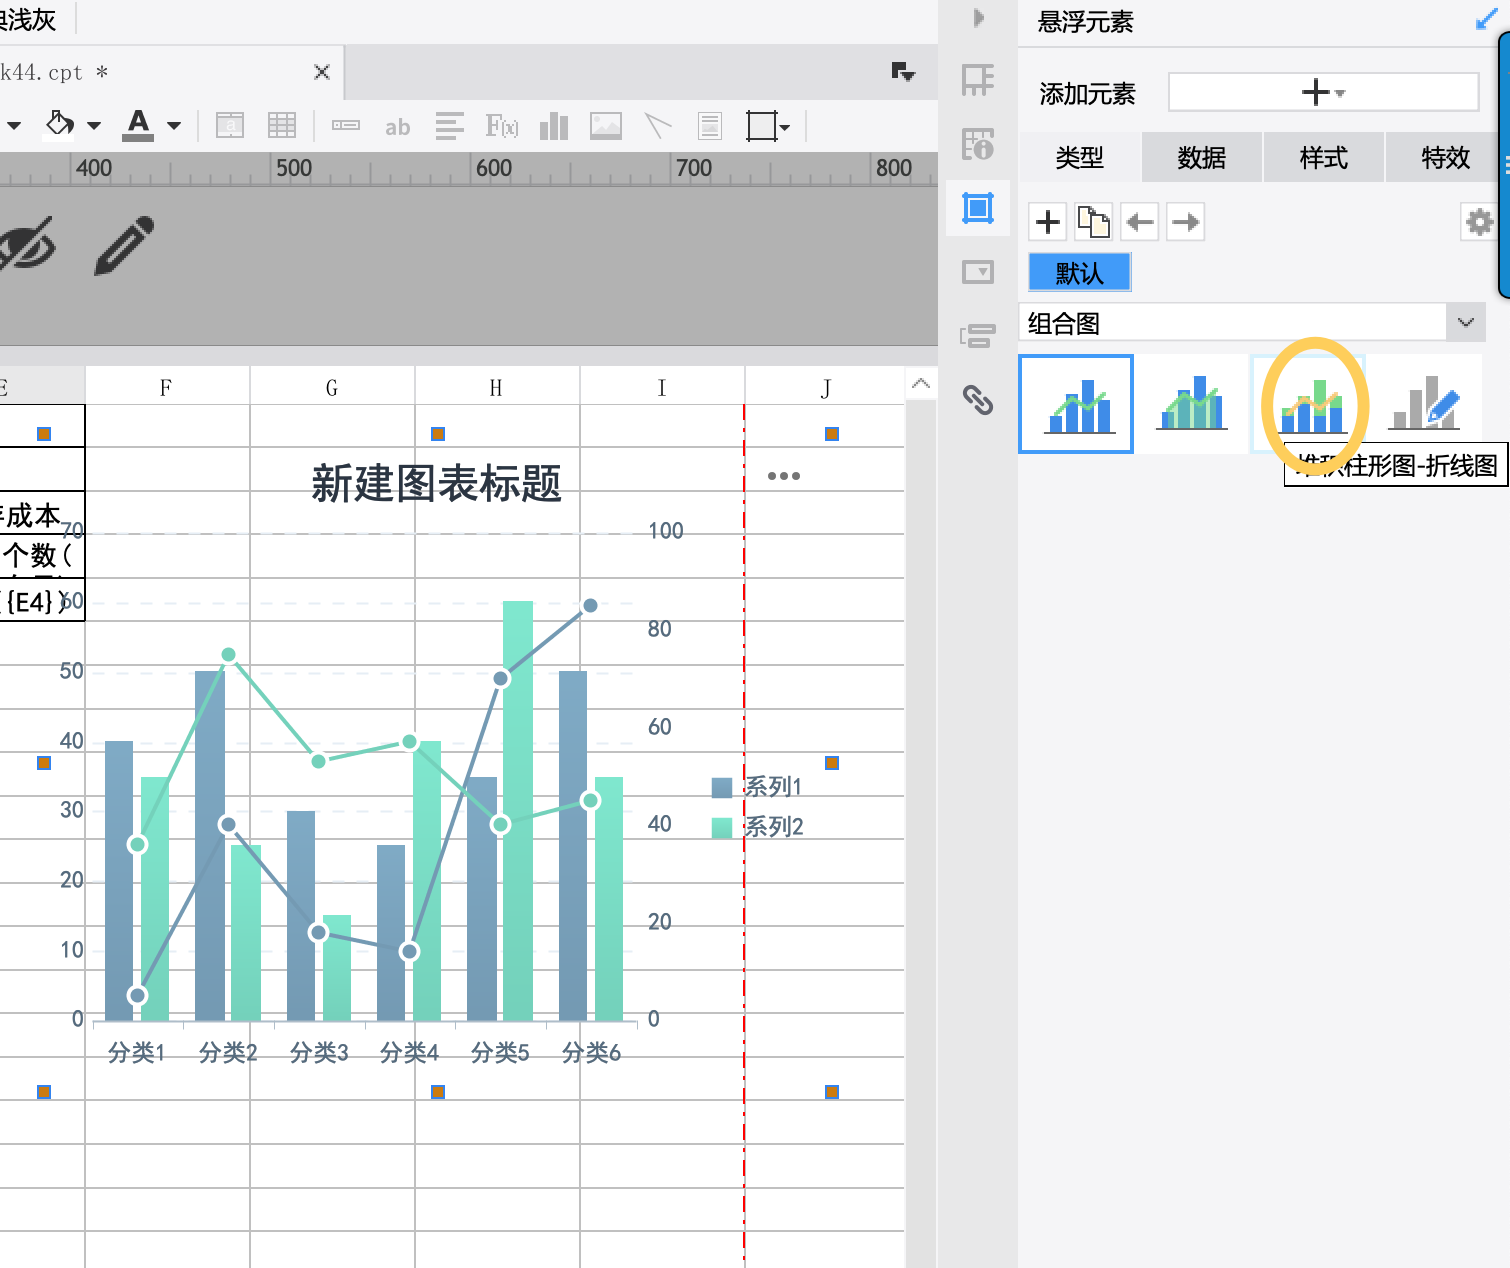Open the font color dropdown arrow
This screenshot has height=1268, width=1510.
point(174,126)
